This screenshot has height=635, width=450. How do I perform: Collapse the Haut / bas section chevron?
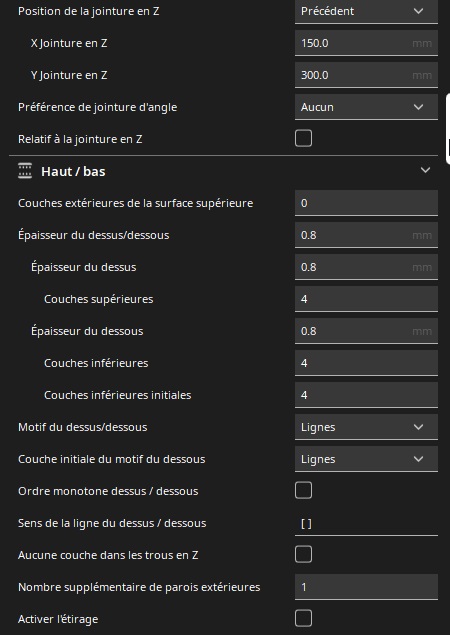[x=425, y=170]
